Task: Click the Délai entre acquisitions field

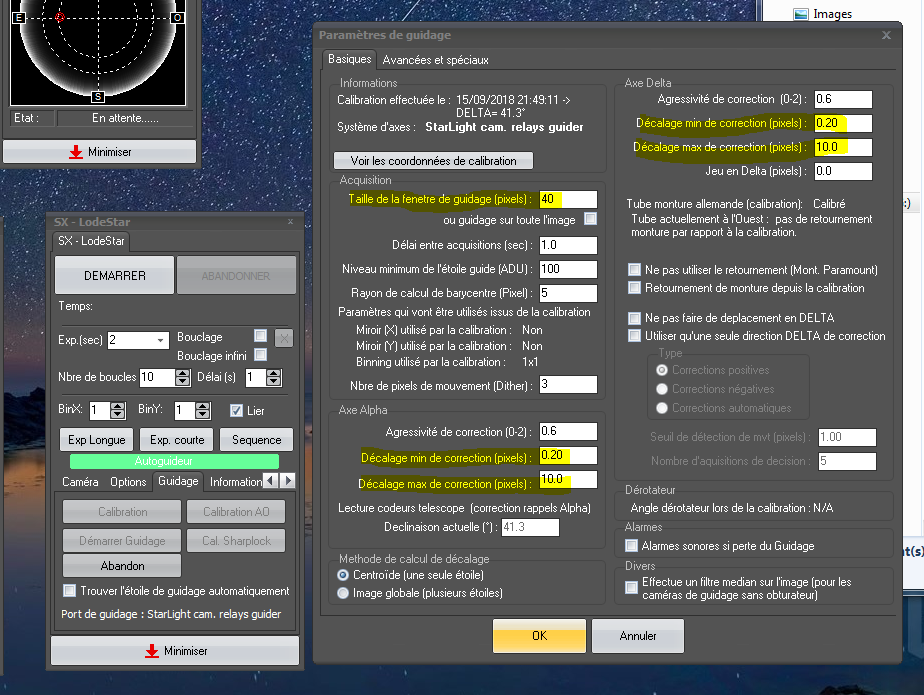Action: 568,245
